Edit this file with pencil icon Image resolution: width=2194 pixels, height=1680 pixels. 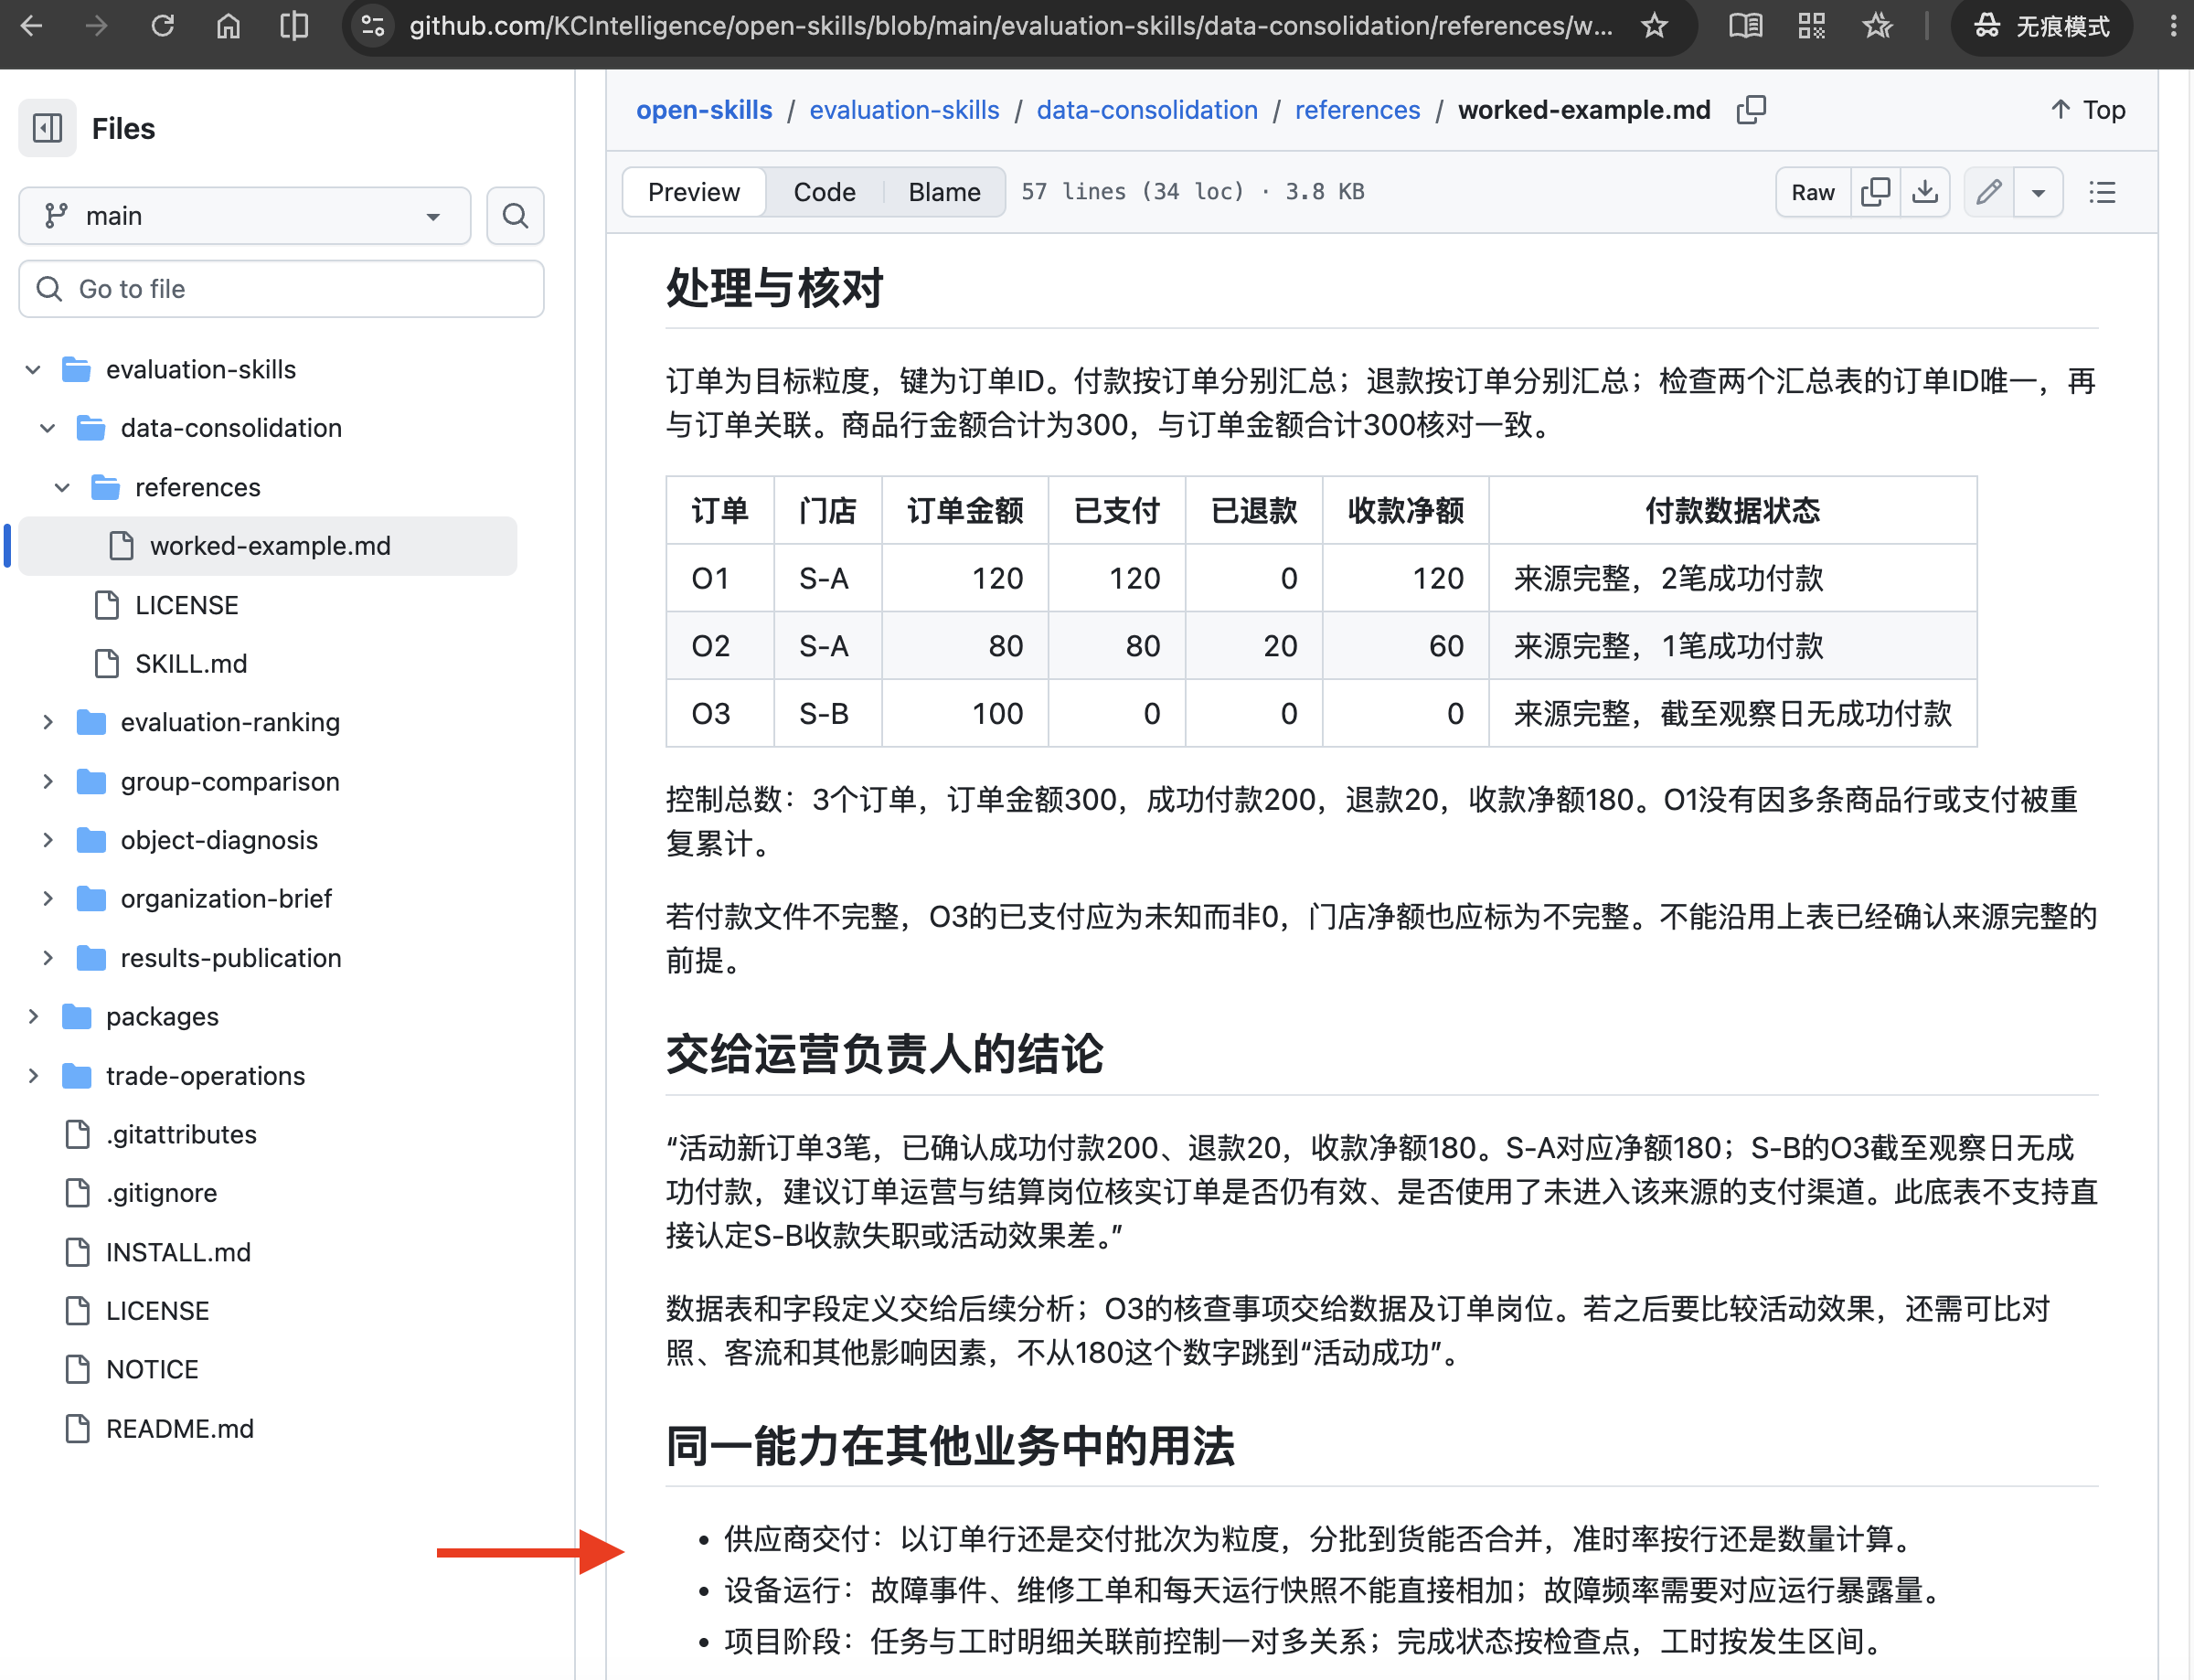point(1989,192)
